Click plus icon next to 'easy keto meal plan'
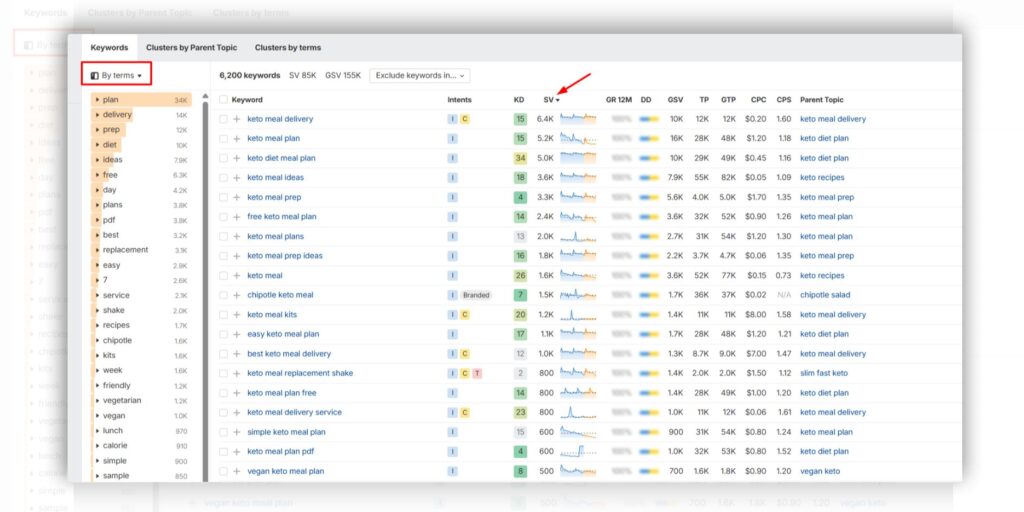The width and height of the screenshot is (1024, 512). point(236,334)
